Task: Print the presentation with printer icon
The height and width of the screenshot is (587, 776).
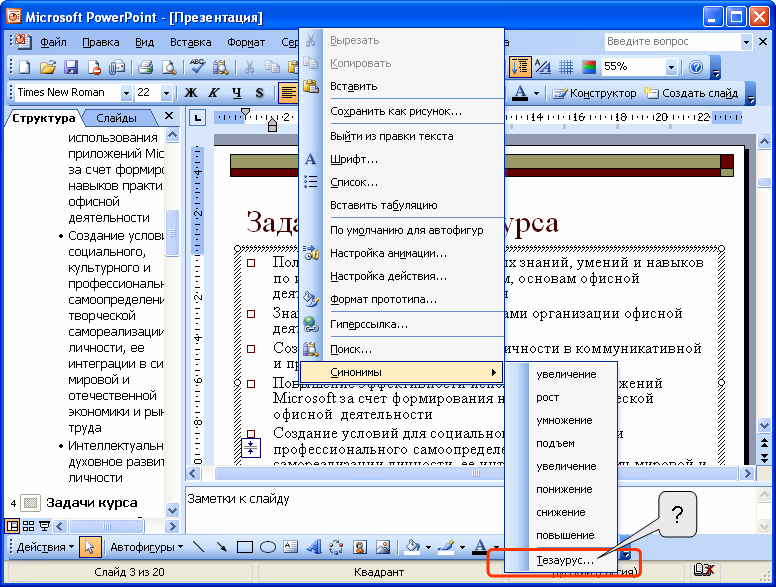Action: click(146, 67)
